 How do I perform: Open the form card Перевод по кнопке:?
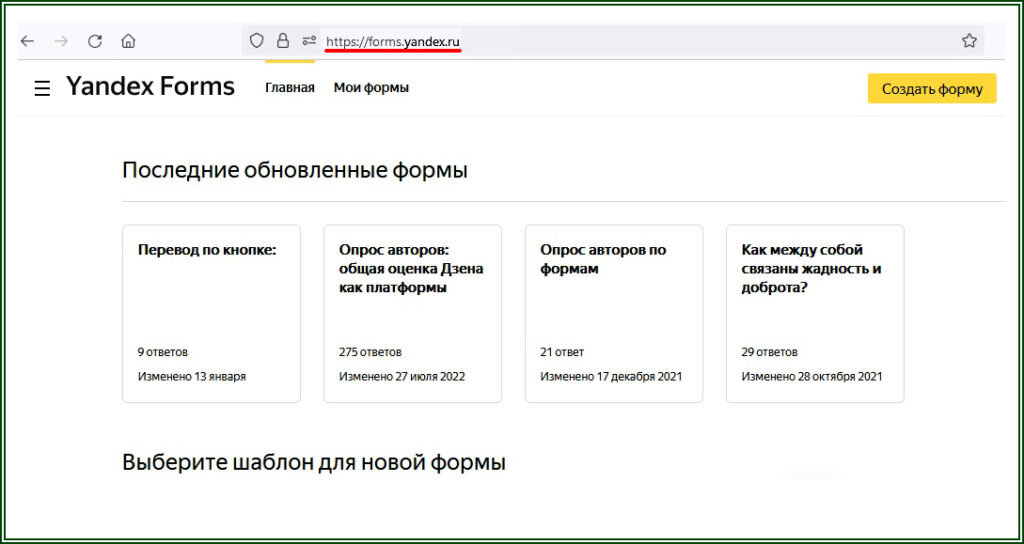212,313
